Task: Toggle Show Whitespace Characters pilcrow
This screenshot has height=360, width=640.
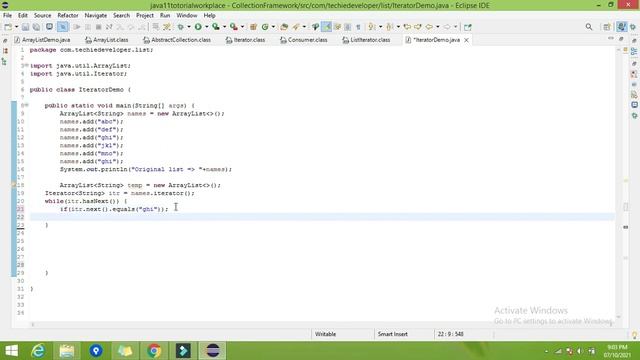Action: [358, 27]
